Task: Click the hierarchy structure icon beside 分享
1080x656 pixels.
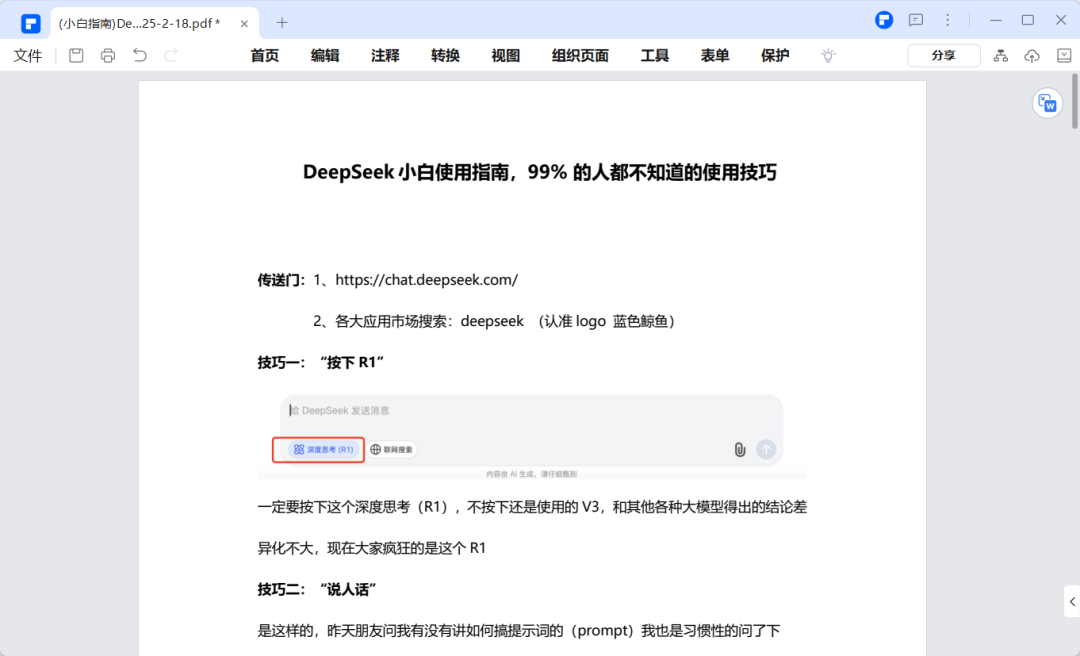Action: [x=1001, y=56]
